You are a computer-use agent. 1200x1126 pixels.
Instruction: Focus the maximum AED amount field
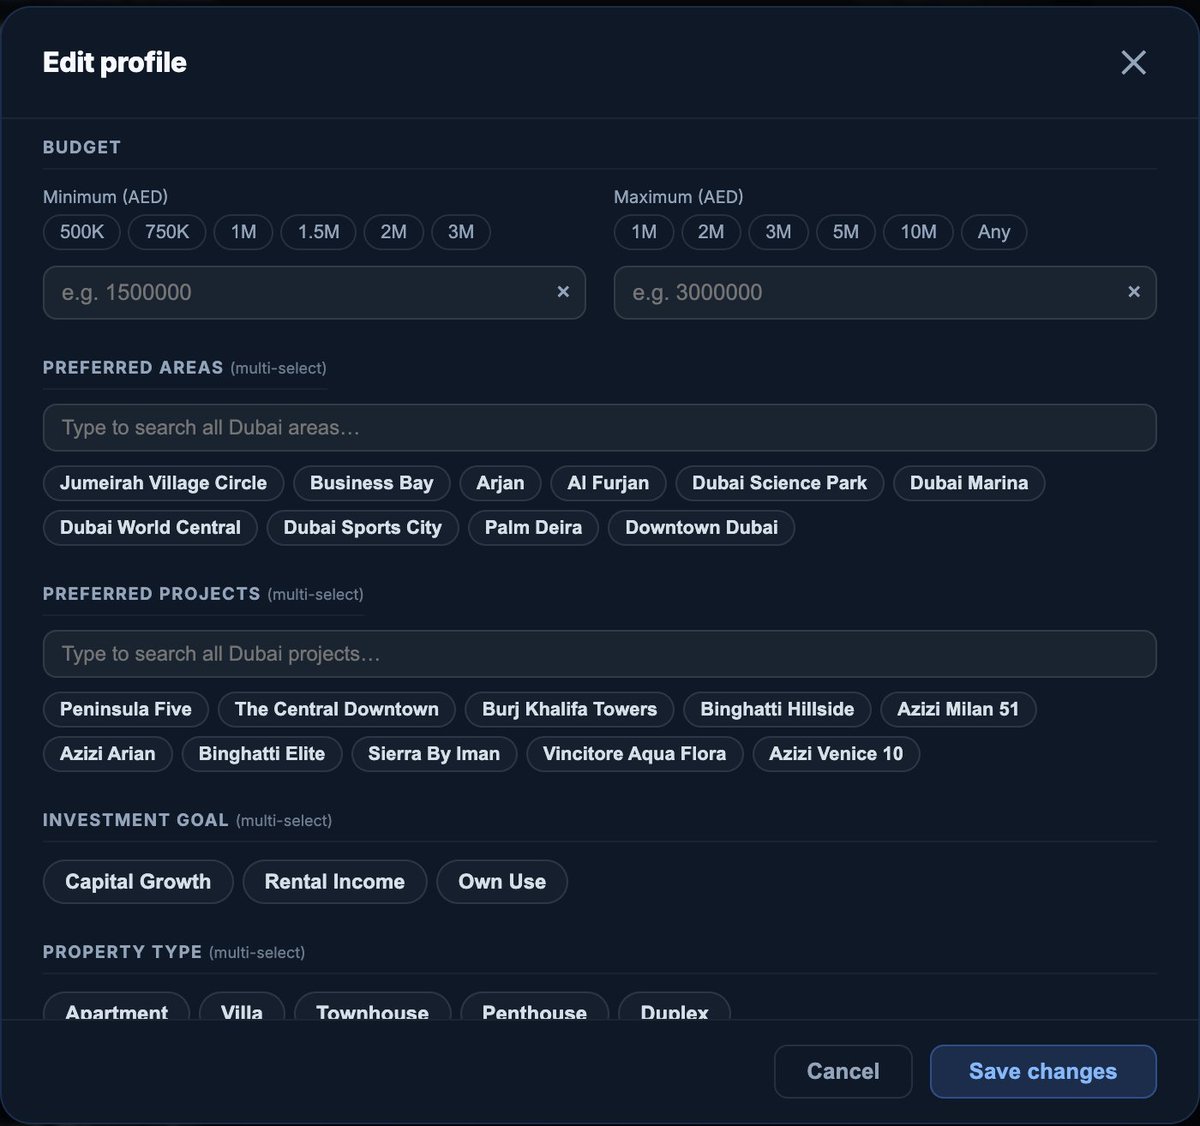(x=885, y=292)
